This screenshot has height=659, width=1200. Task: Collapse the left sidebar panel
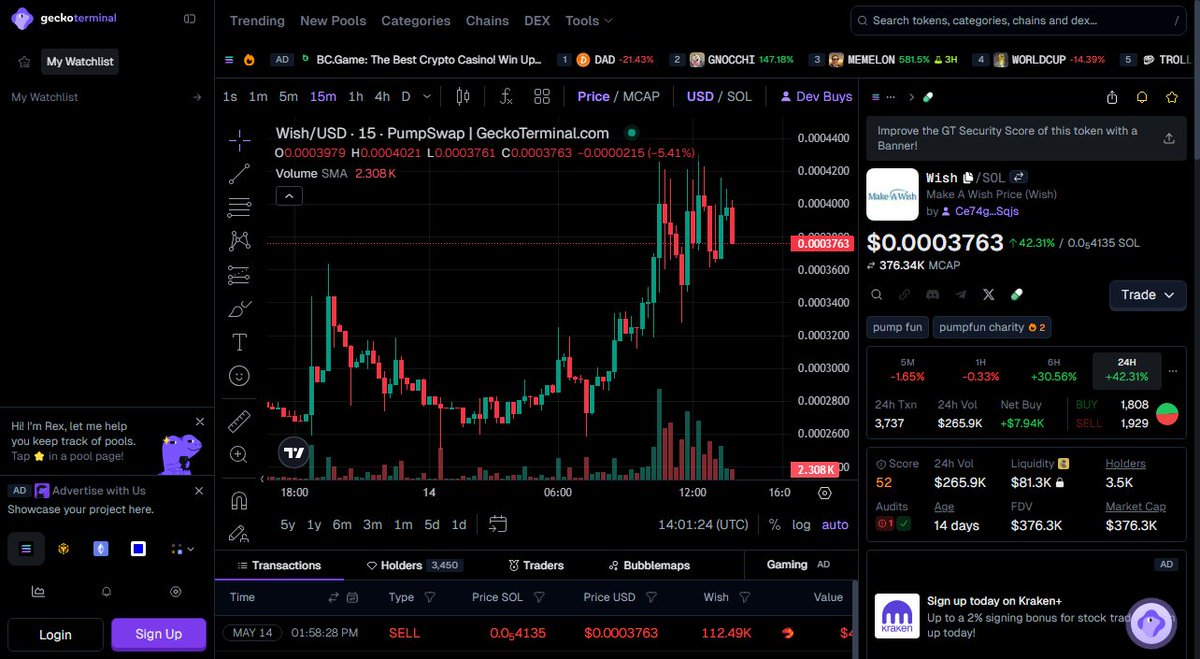190,19
